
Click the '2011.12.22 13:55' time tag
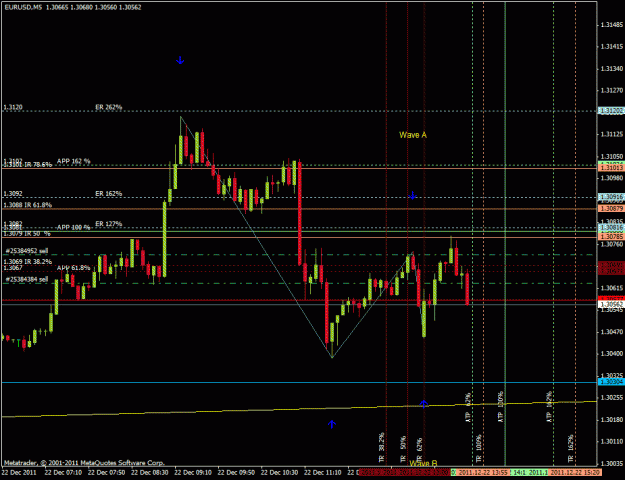point(483,472)
